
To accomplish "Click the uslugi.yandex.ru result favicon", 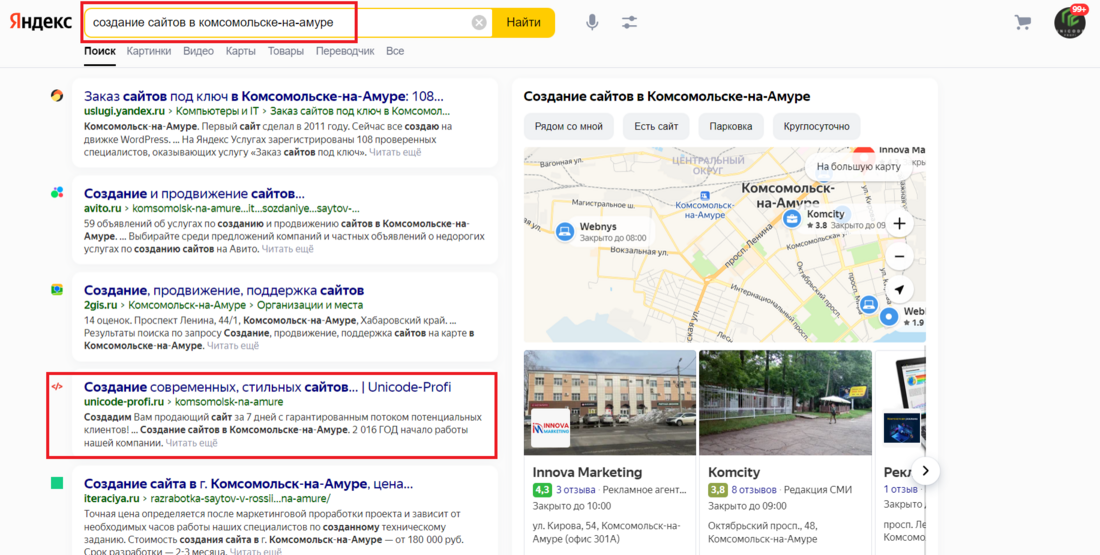I will tap(57, 95).
